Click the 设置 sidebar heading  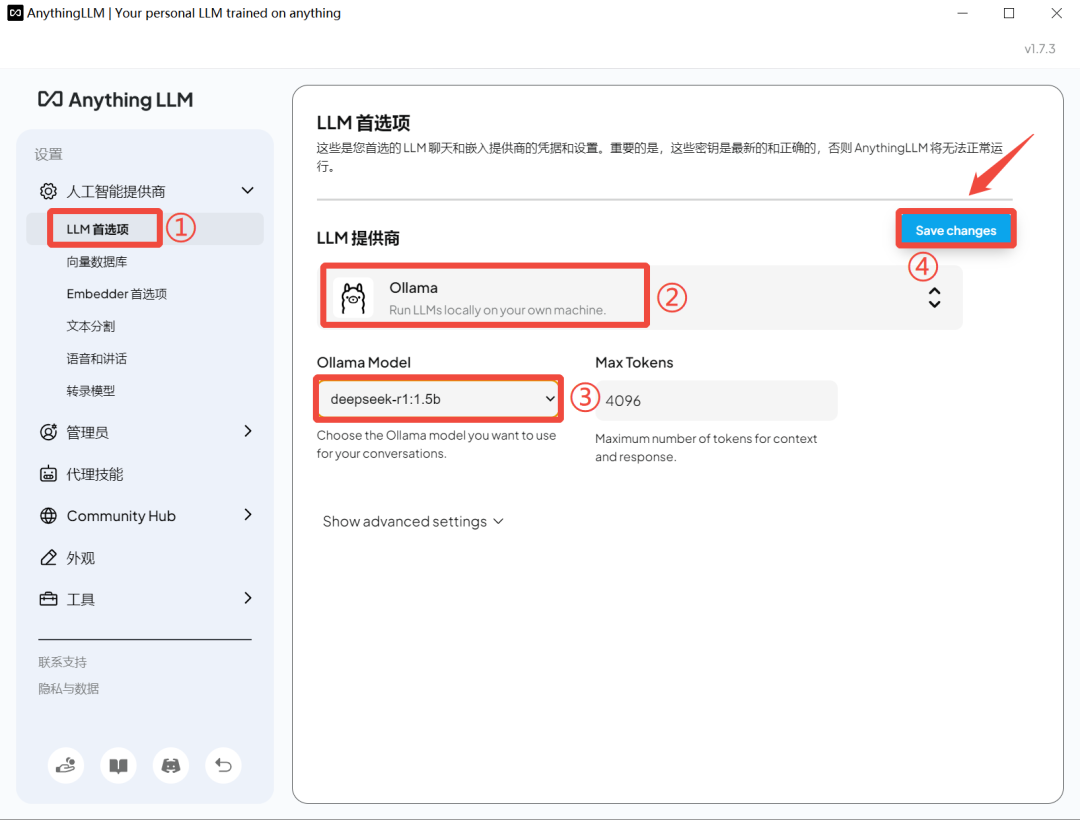coord(48,154)
